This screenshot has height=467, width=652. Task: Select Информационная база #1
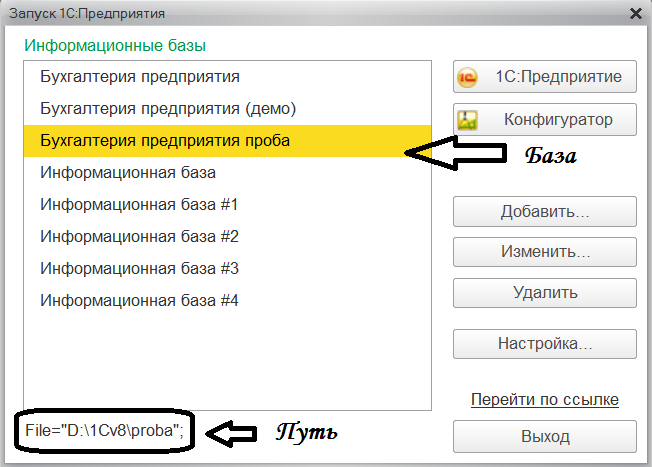pyautogui.click(x=227, y=205)
